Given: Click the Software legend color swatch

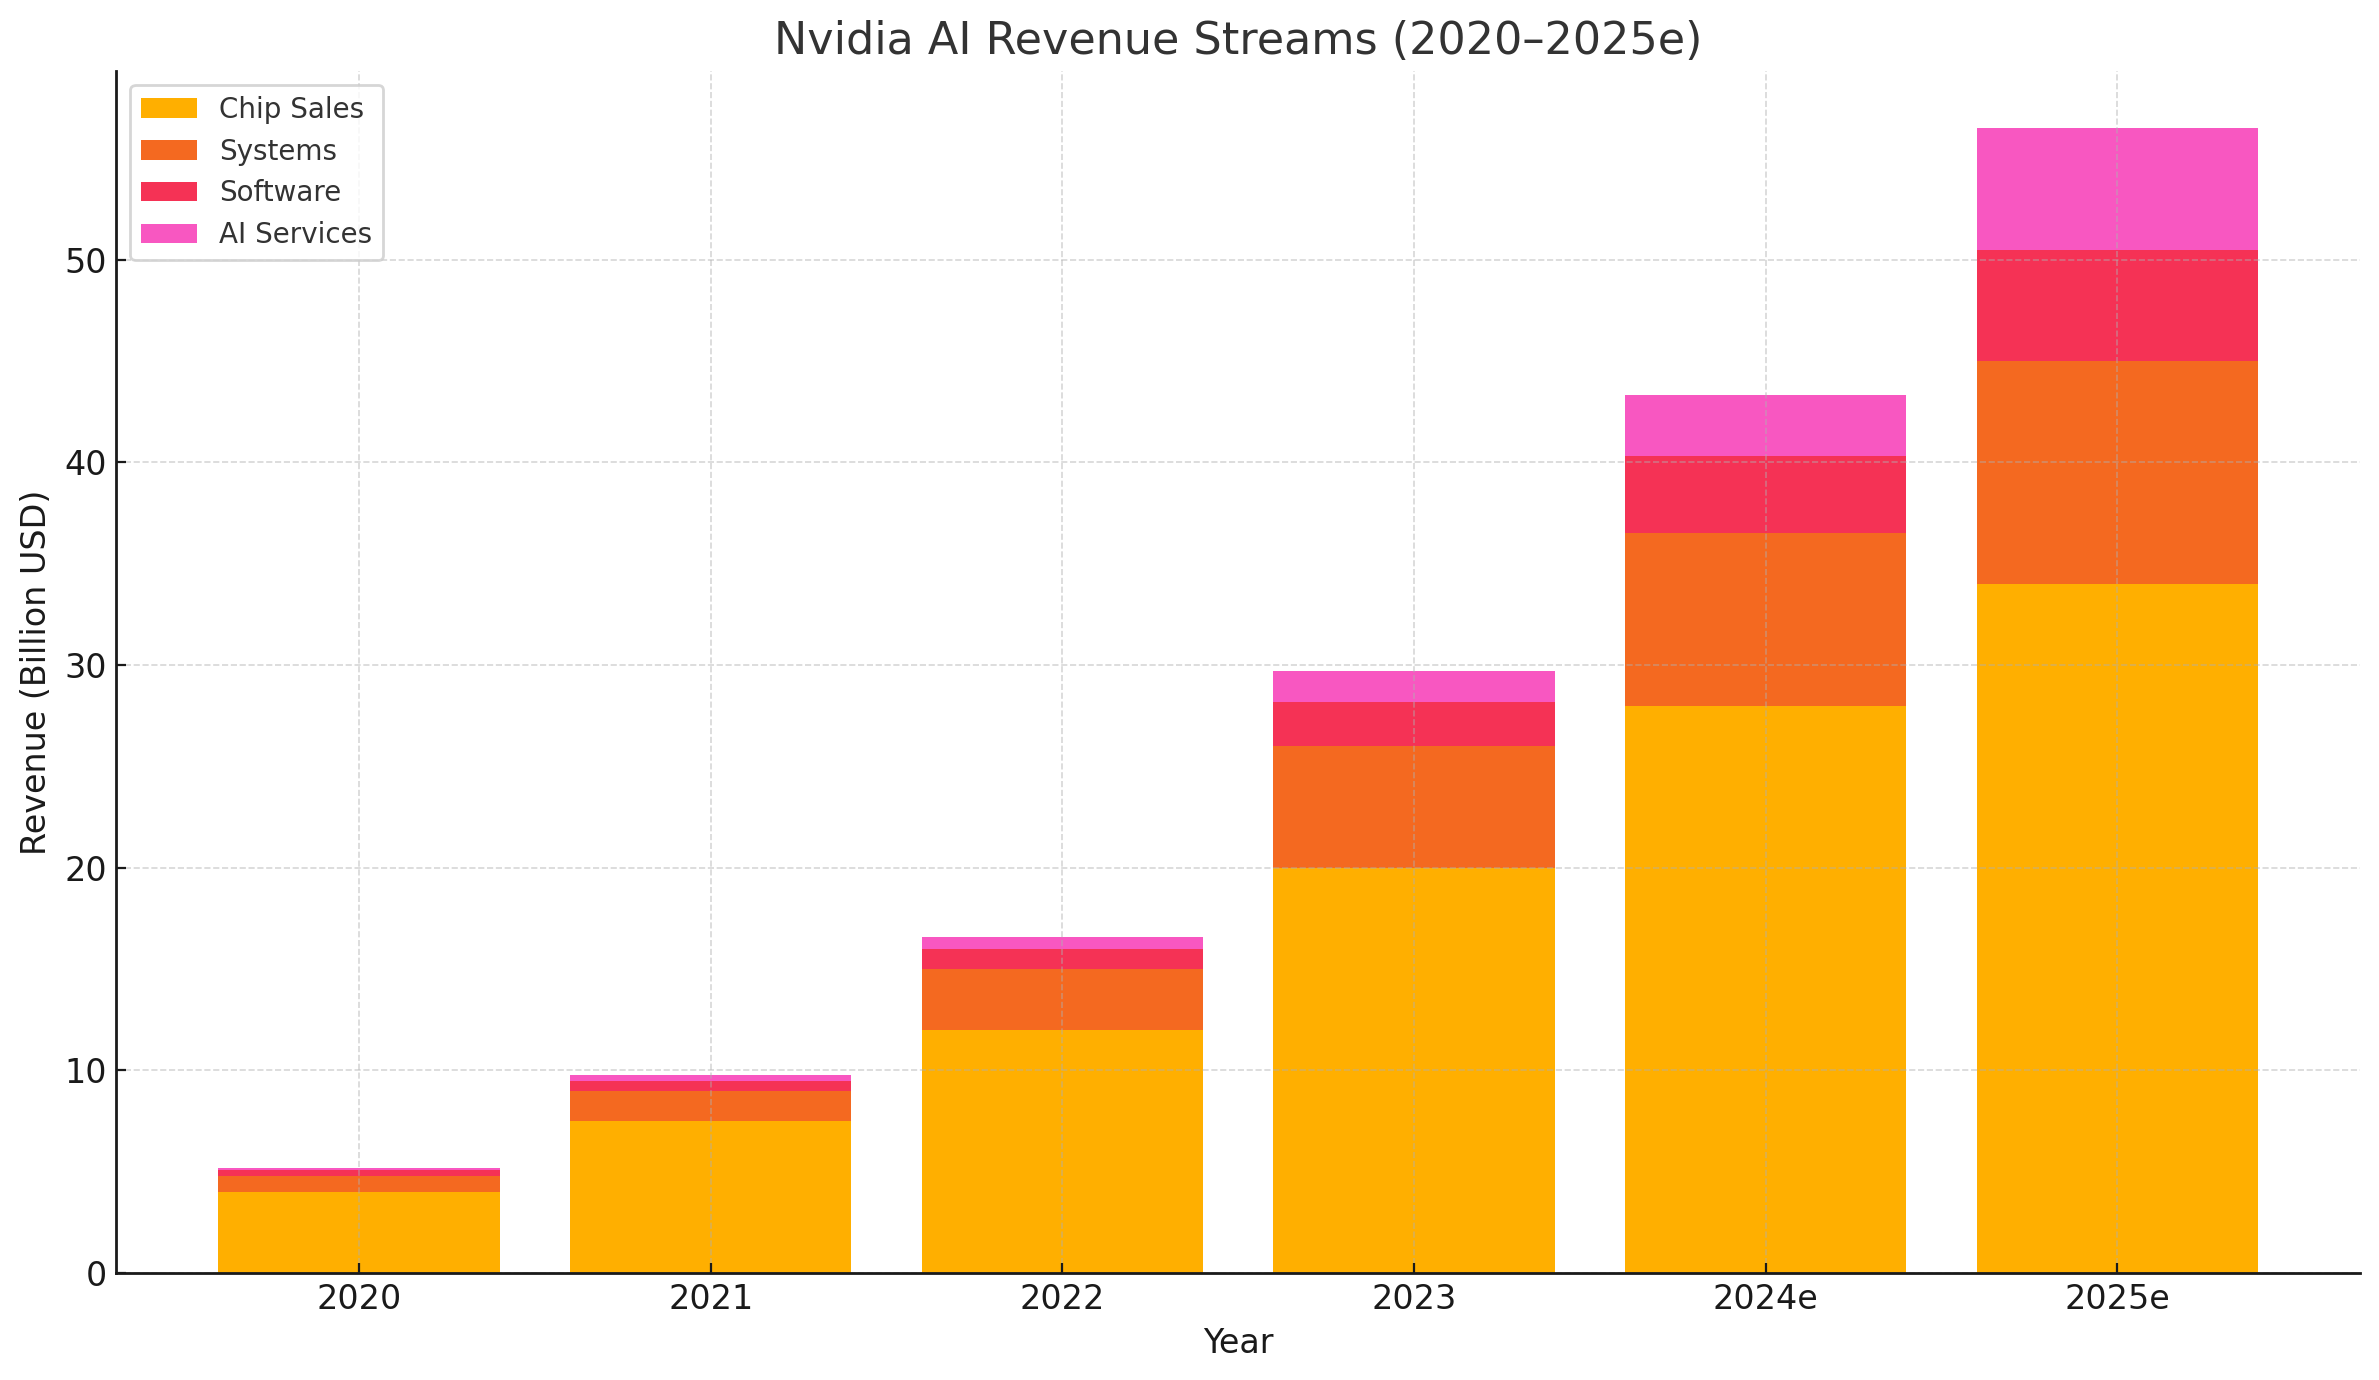Looking at the screenshot, I should tap(169, 191).
